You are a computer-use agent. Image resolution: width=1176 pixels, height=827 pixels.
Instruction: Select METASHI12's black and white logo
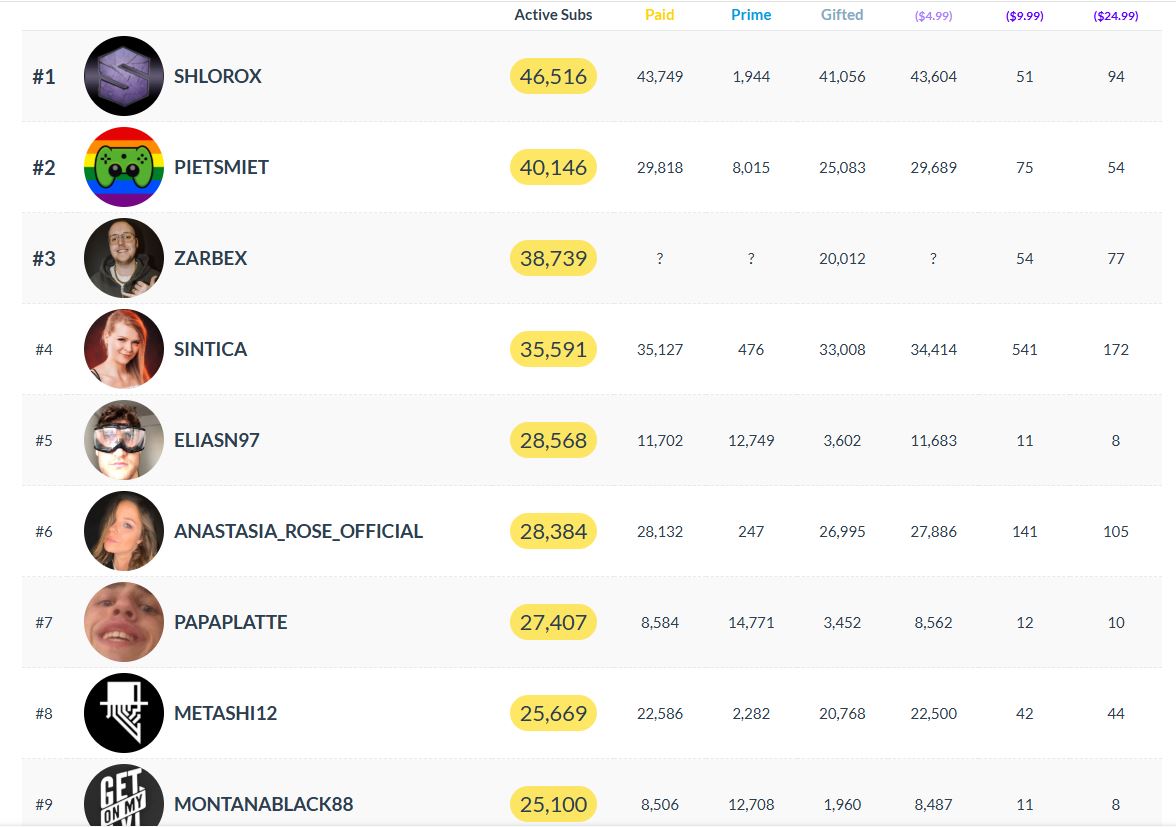click(x=123, y=713)
